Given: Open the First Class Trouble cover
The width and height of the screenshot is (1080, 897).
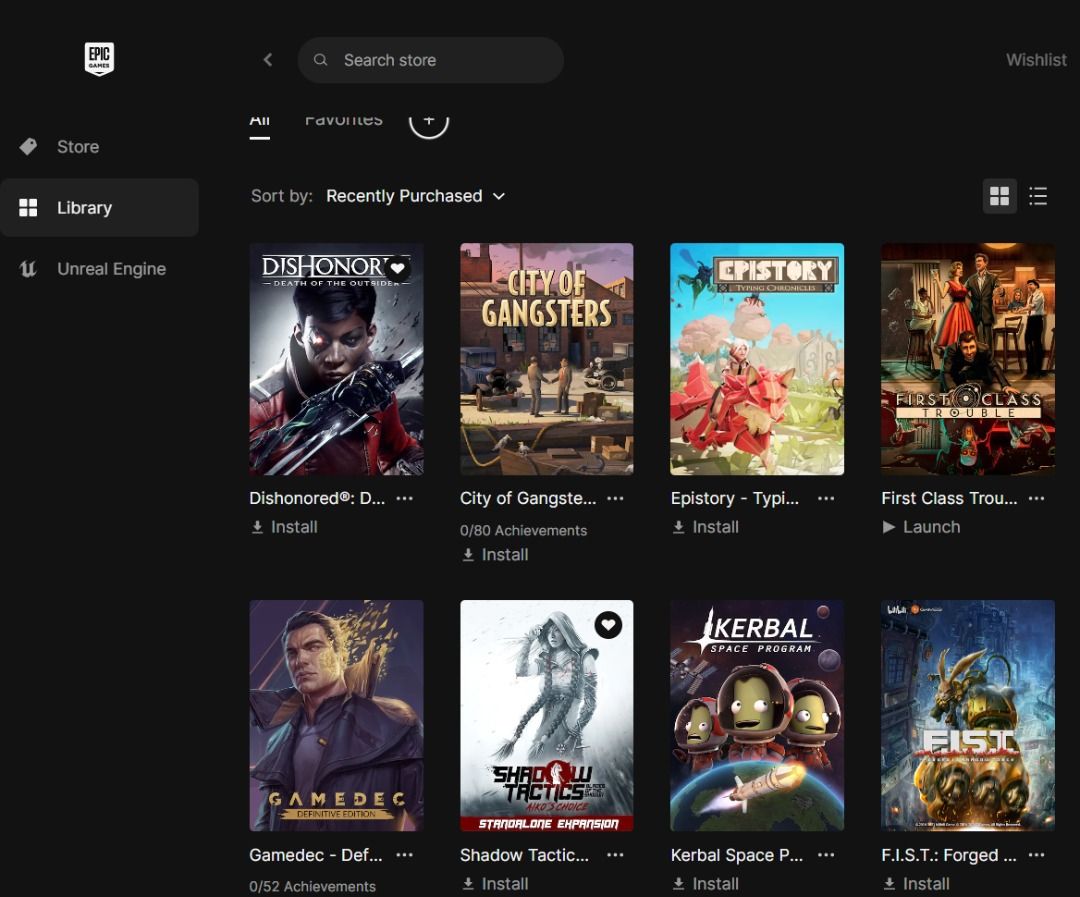Looking at the screenshot, I should (968, 359).
